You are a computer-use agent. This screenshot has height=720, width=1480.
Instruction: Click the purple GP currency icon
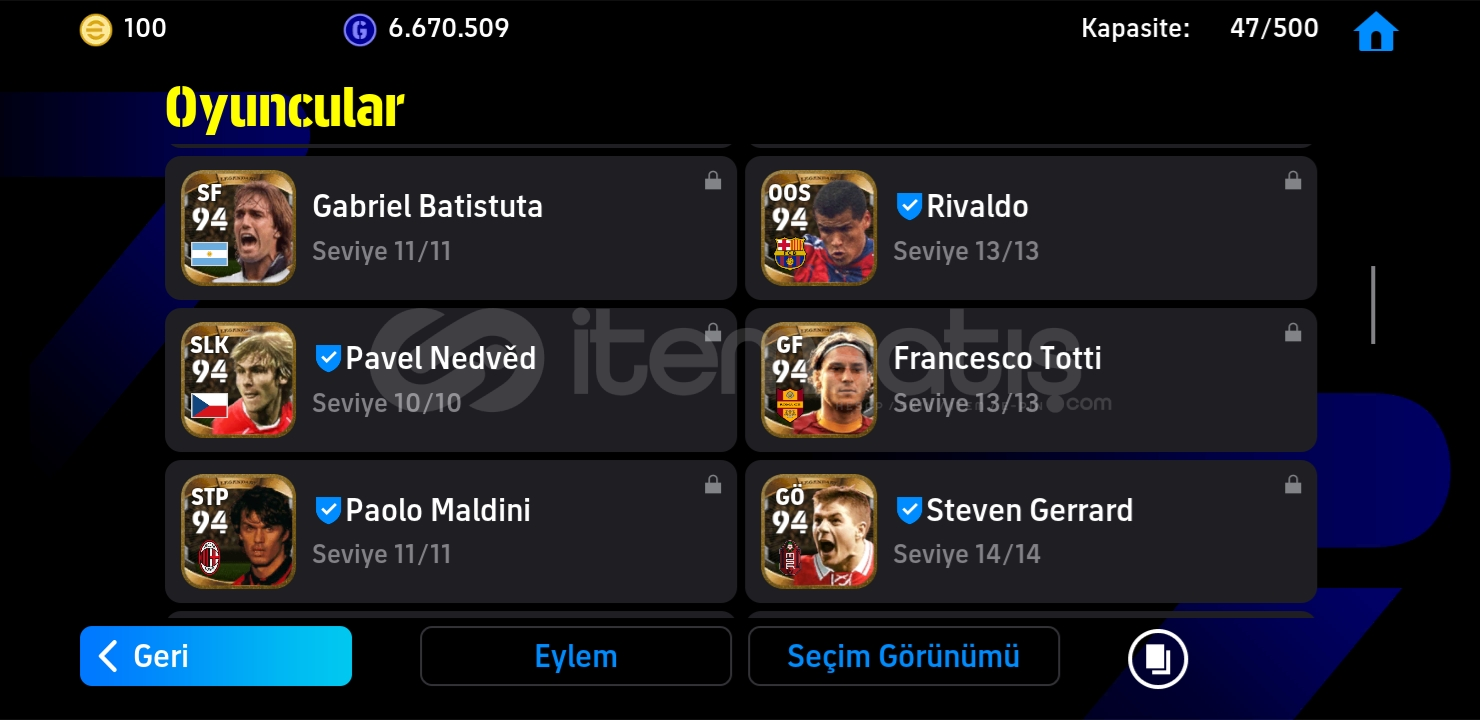[x=360, y=29]
